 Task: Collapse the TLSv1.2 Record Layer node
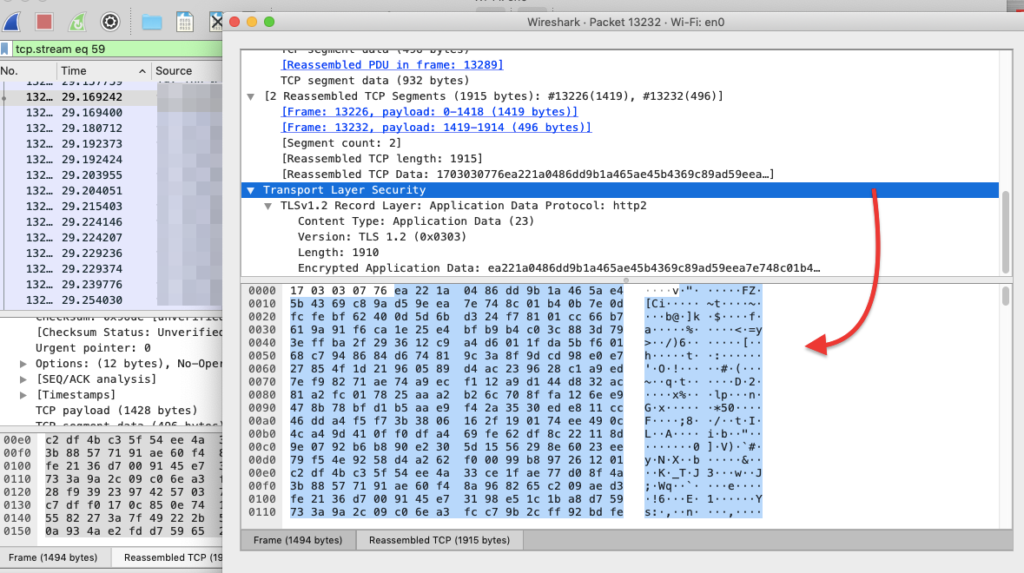coord(268,206)
